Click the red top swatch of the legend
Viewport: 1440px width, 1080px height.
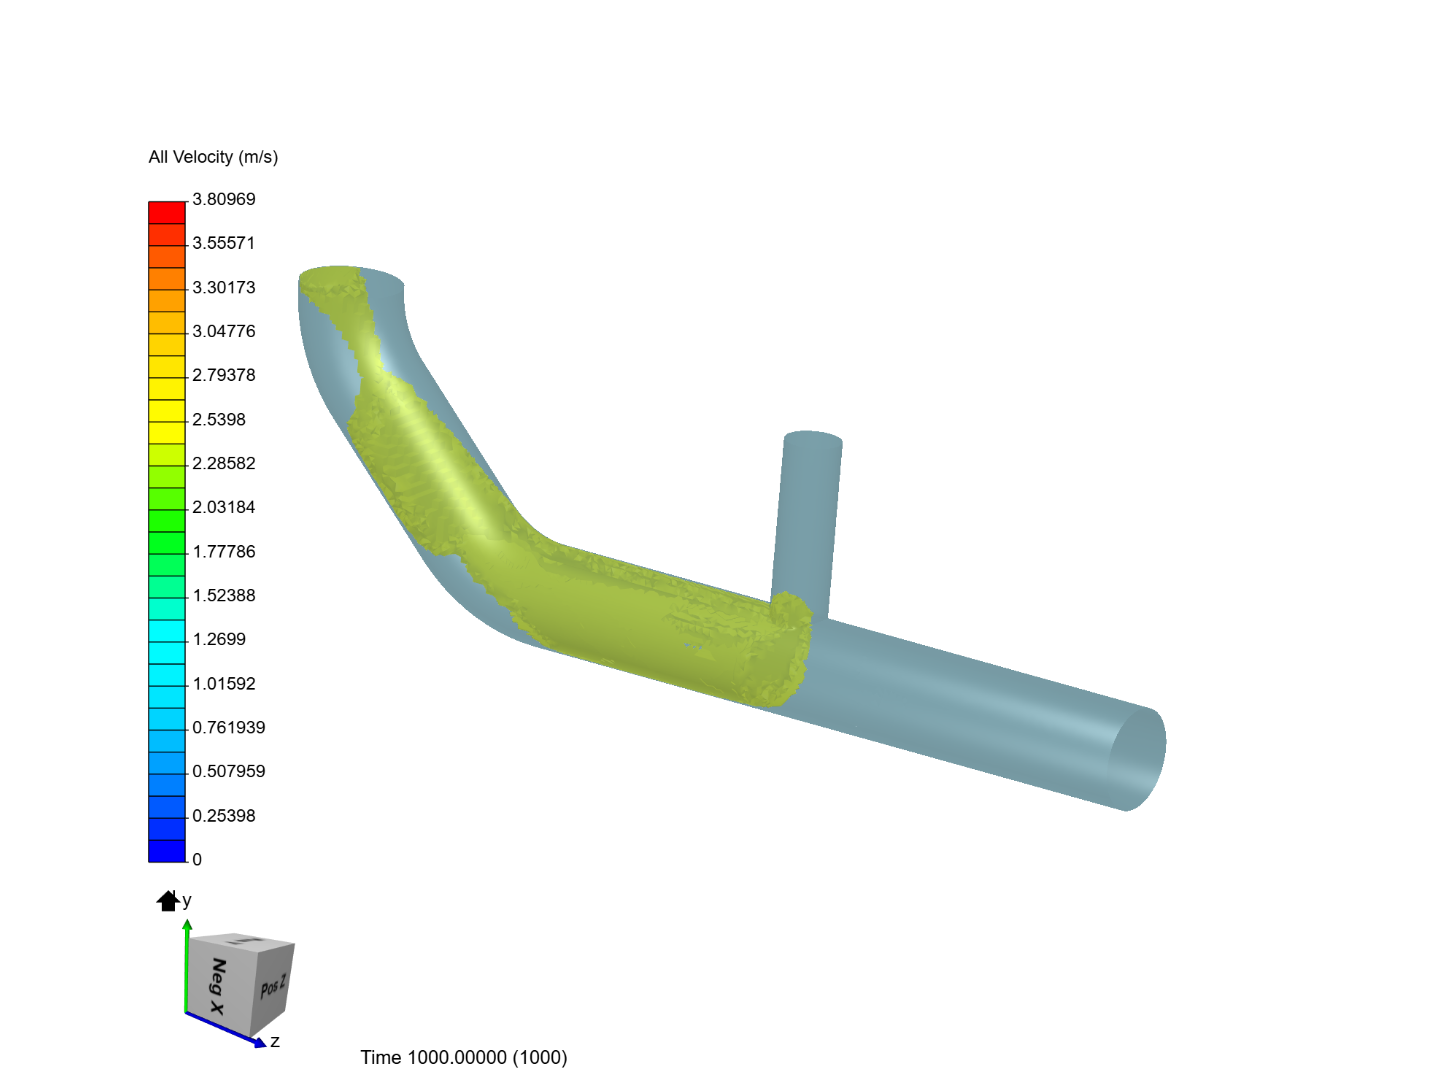(167, 212)
